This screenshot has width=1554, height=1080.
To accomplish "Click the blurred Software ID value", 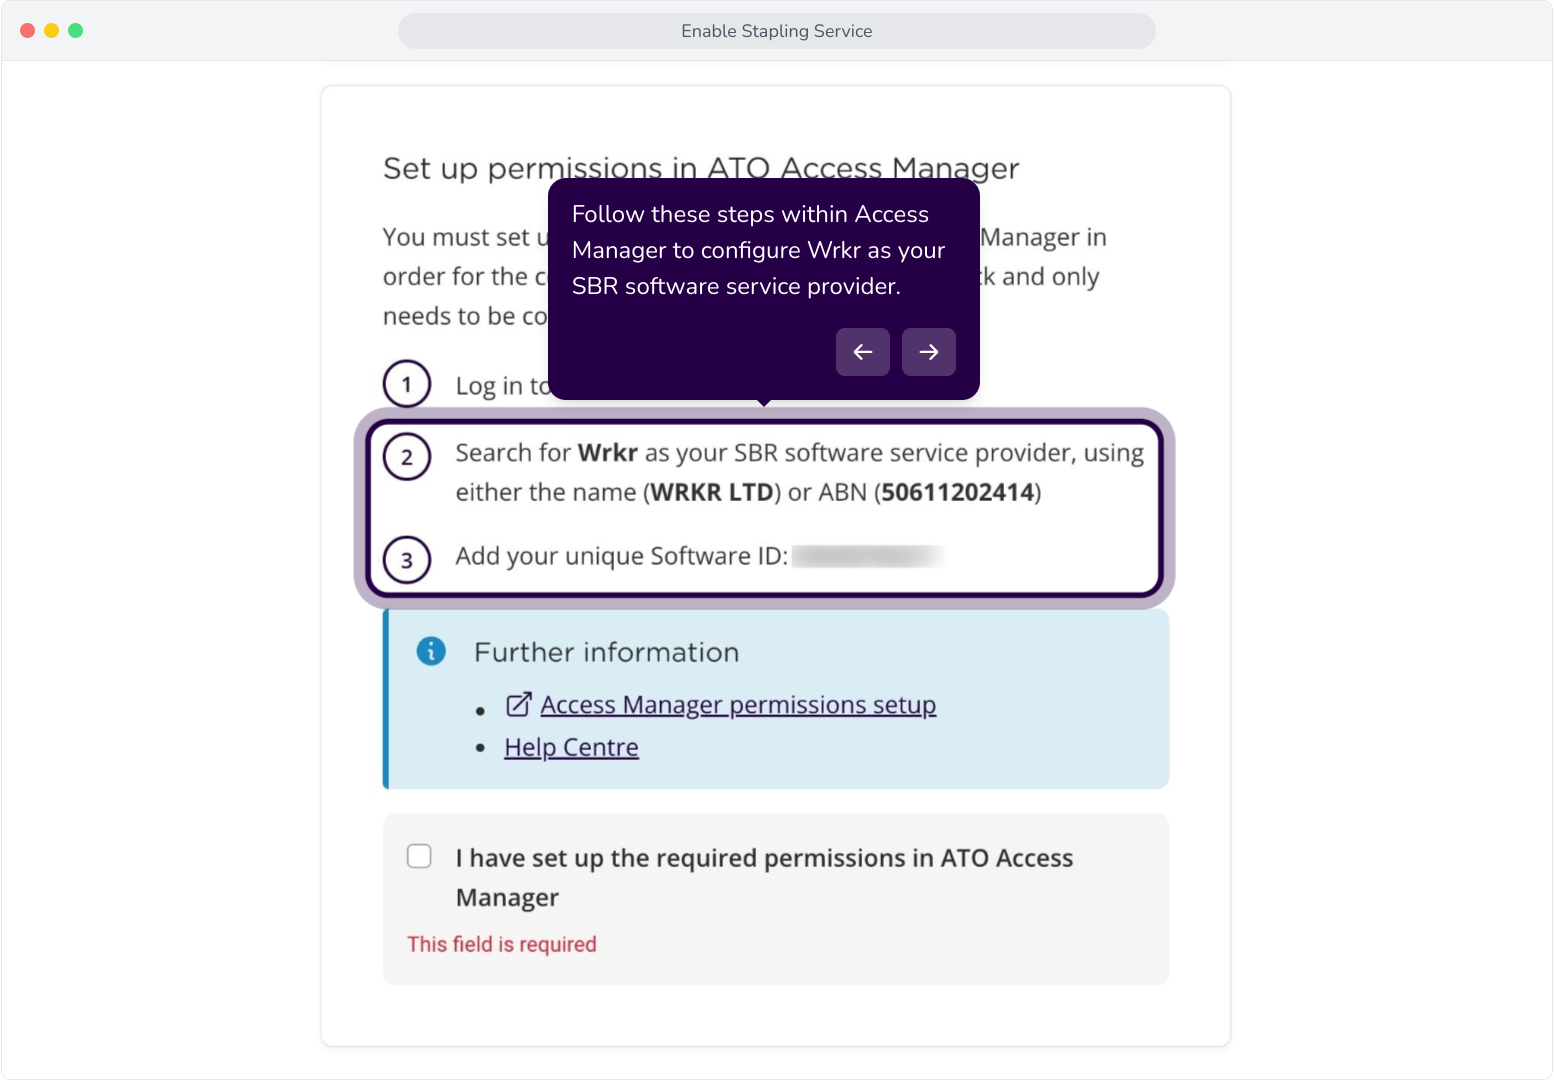I will [868, 556].
